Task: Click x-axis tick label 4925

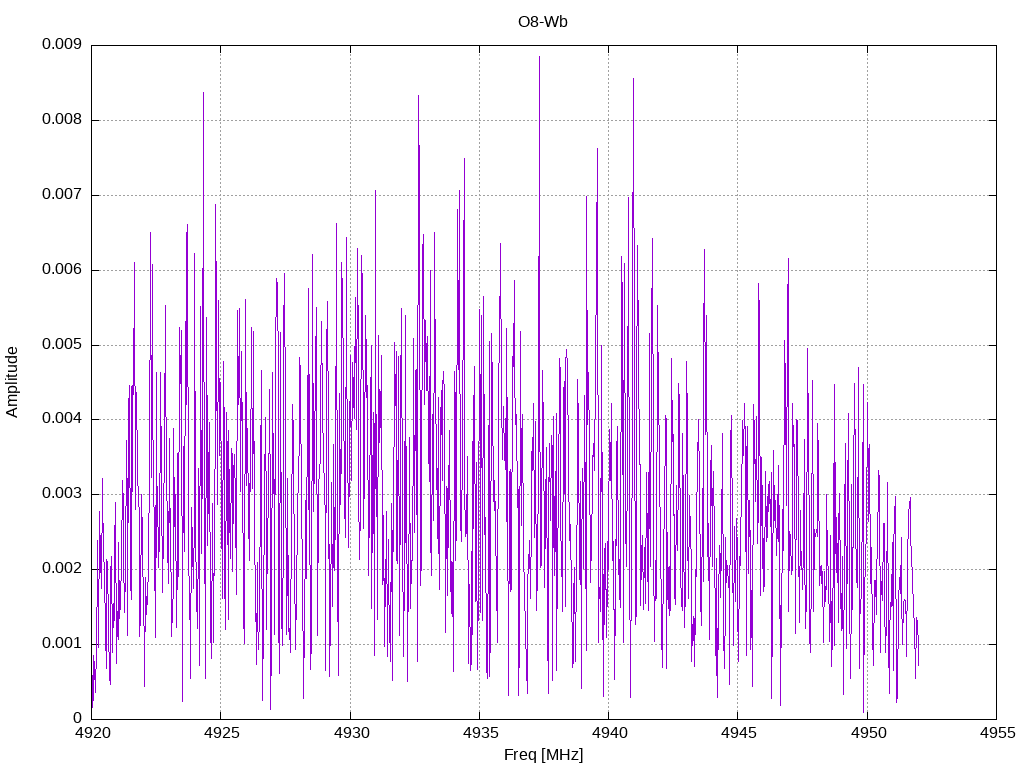Action: coord(221,733)
